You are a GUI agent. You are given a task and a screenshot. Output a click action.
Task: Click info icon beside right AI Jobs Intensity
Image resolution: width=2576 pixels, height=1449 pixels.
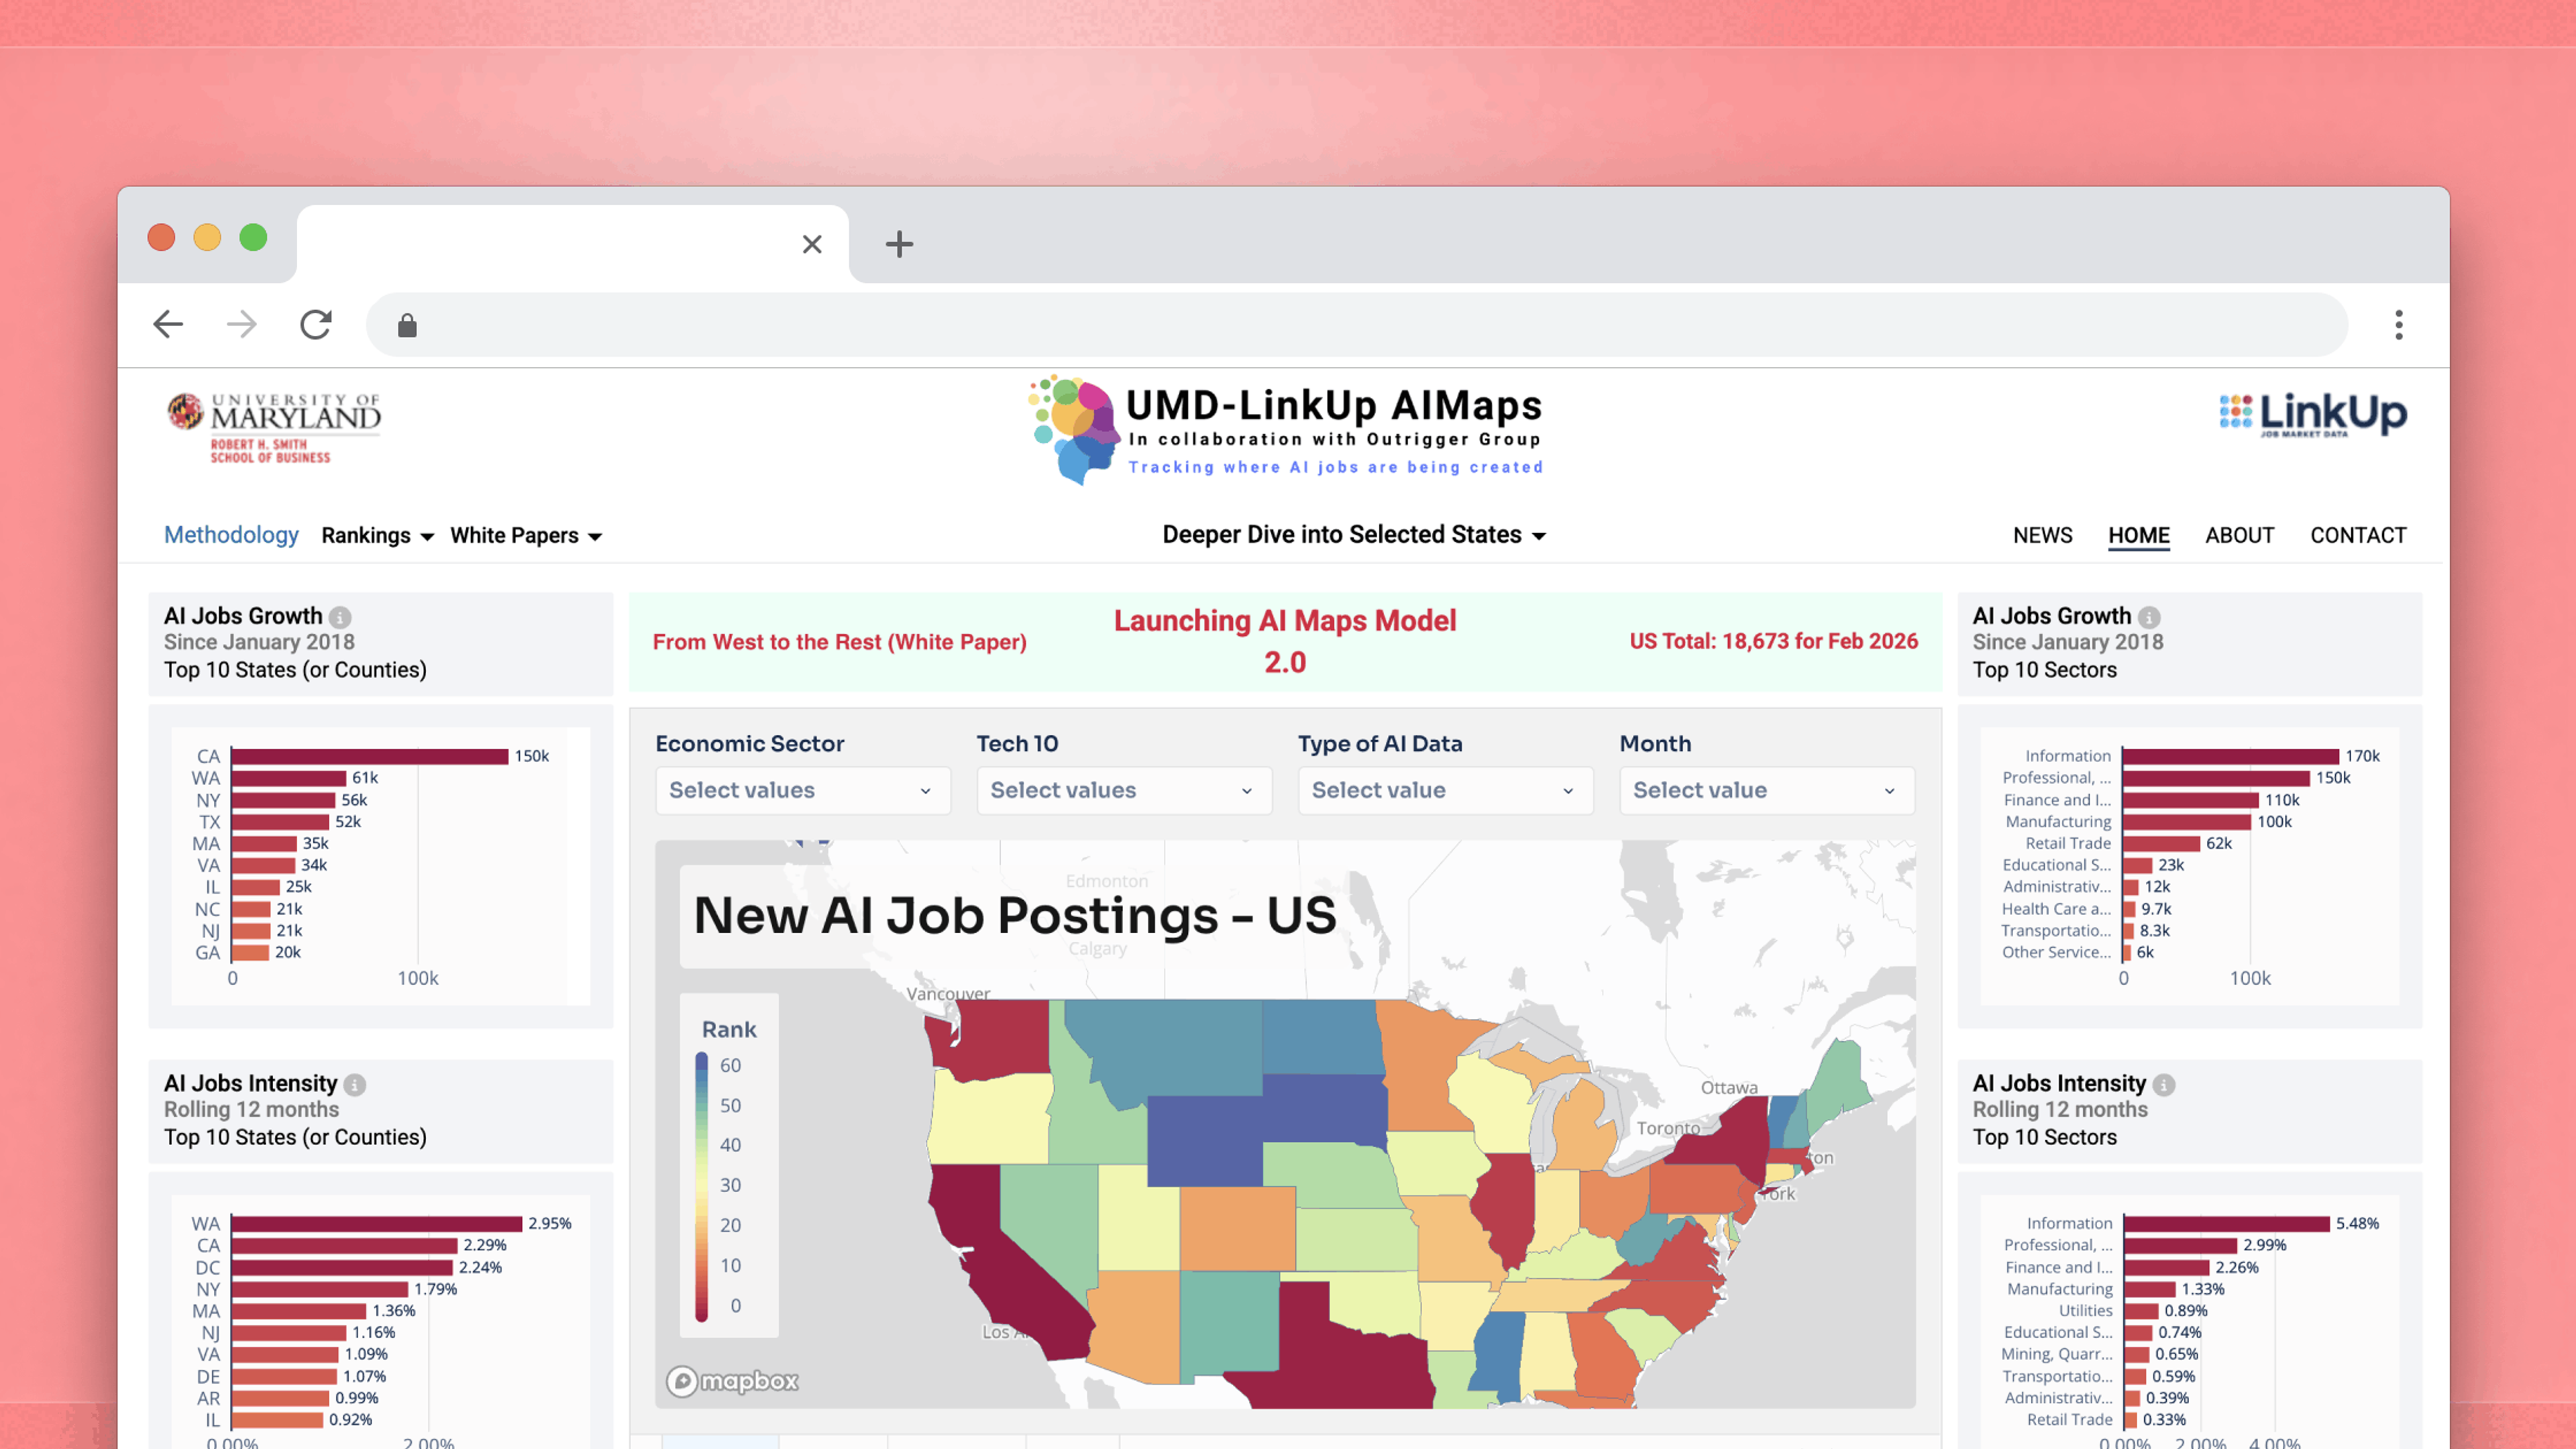(x=2164, y=1084)
